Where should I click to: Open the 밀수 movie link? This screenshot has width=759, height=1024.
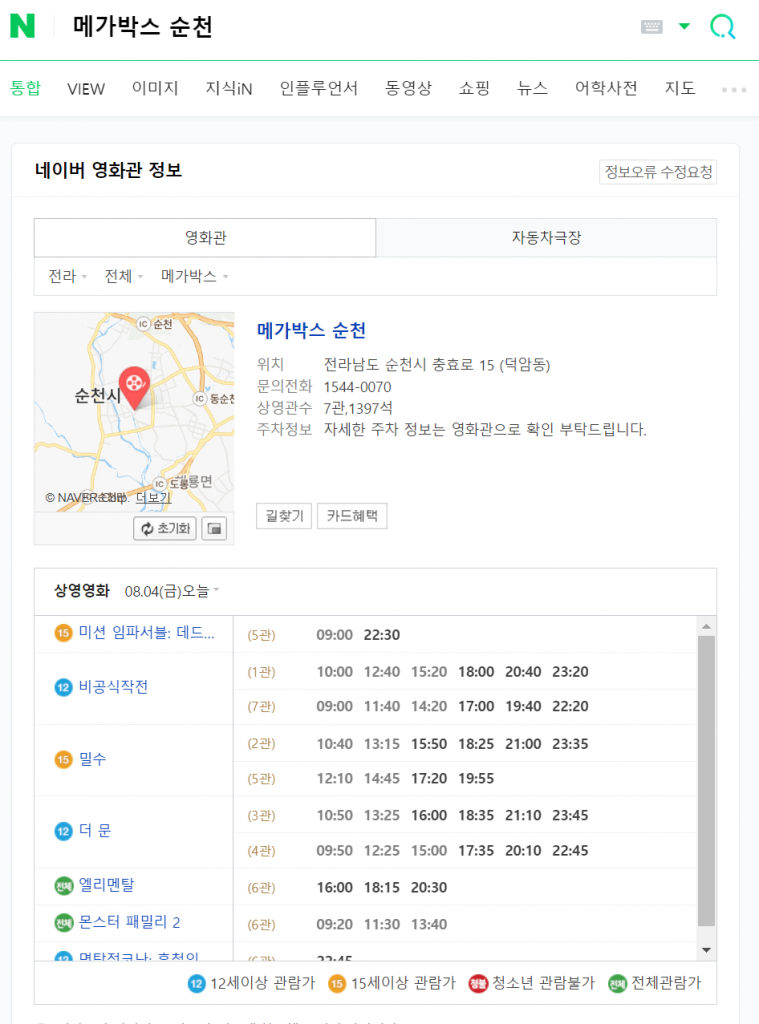[x=92, y=759]
